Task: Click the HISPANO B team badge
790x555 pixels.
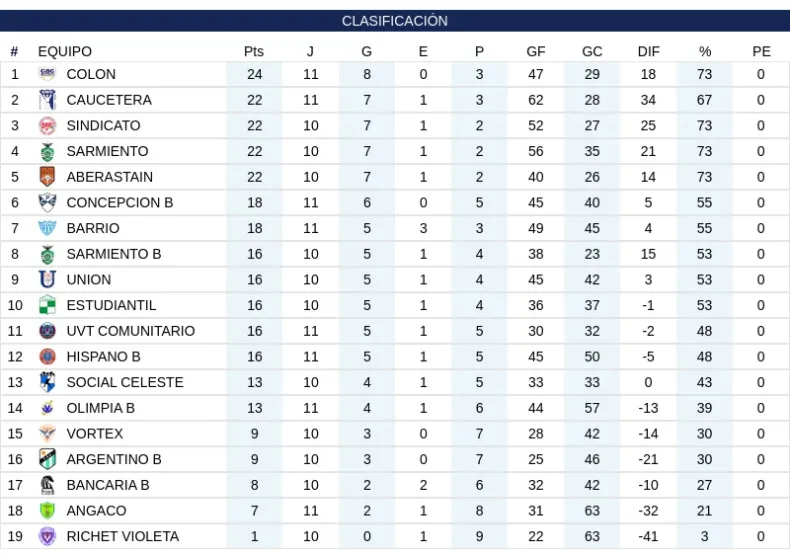Action: [x=47, y=357]
